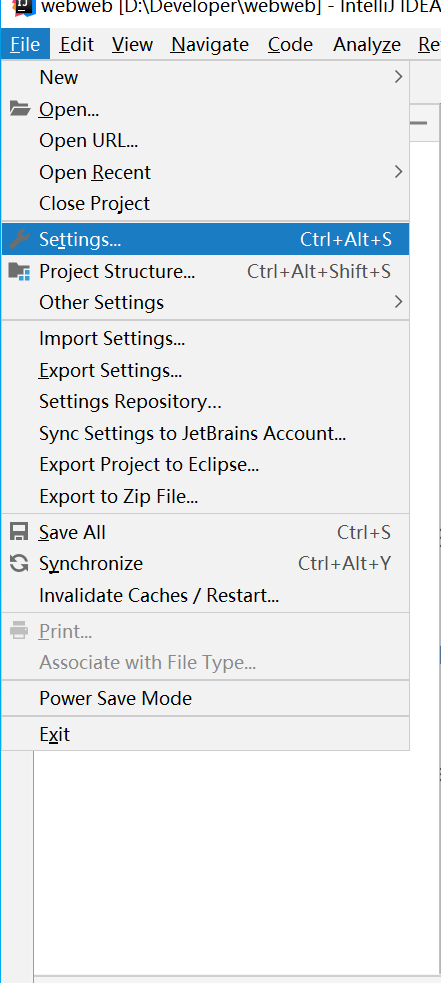Expand the Open Recent submenu arrow
Image resolution: width=441 pixels, height=983 pixels.
398,172
